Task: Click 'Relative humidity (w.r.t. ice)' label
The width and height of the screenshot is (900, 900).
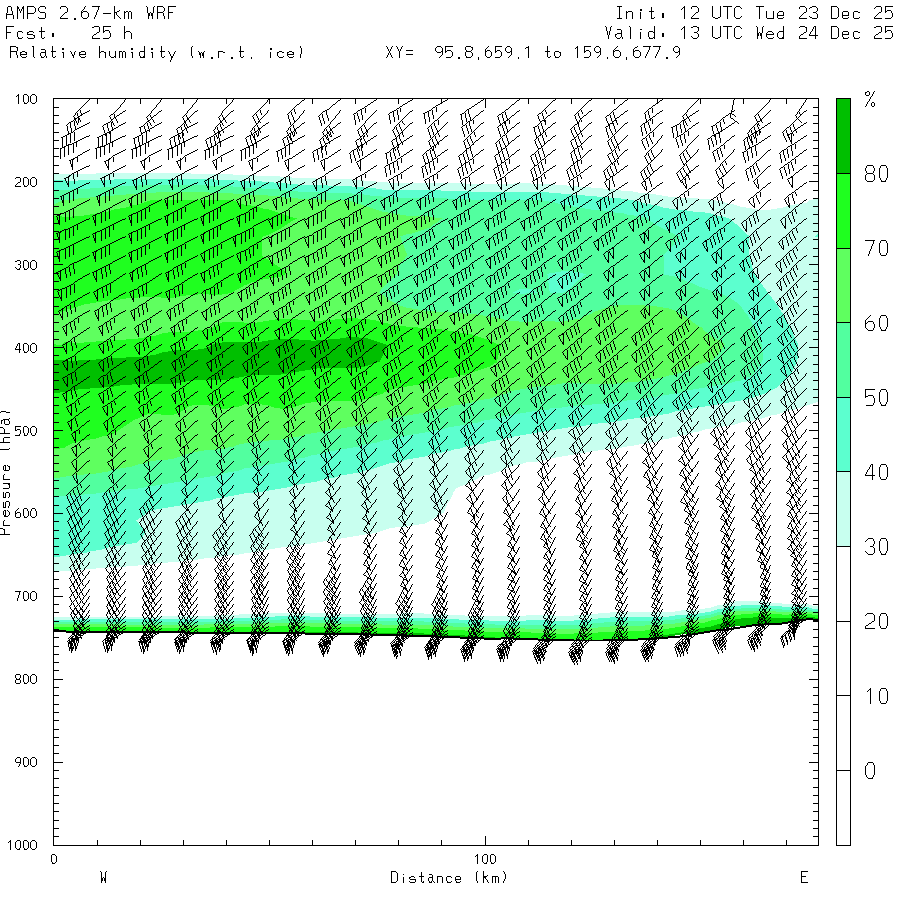Action: 156,53
